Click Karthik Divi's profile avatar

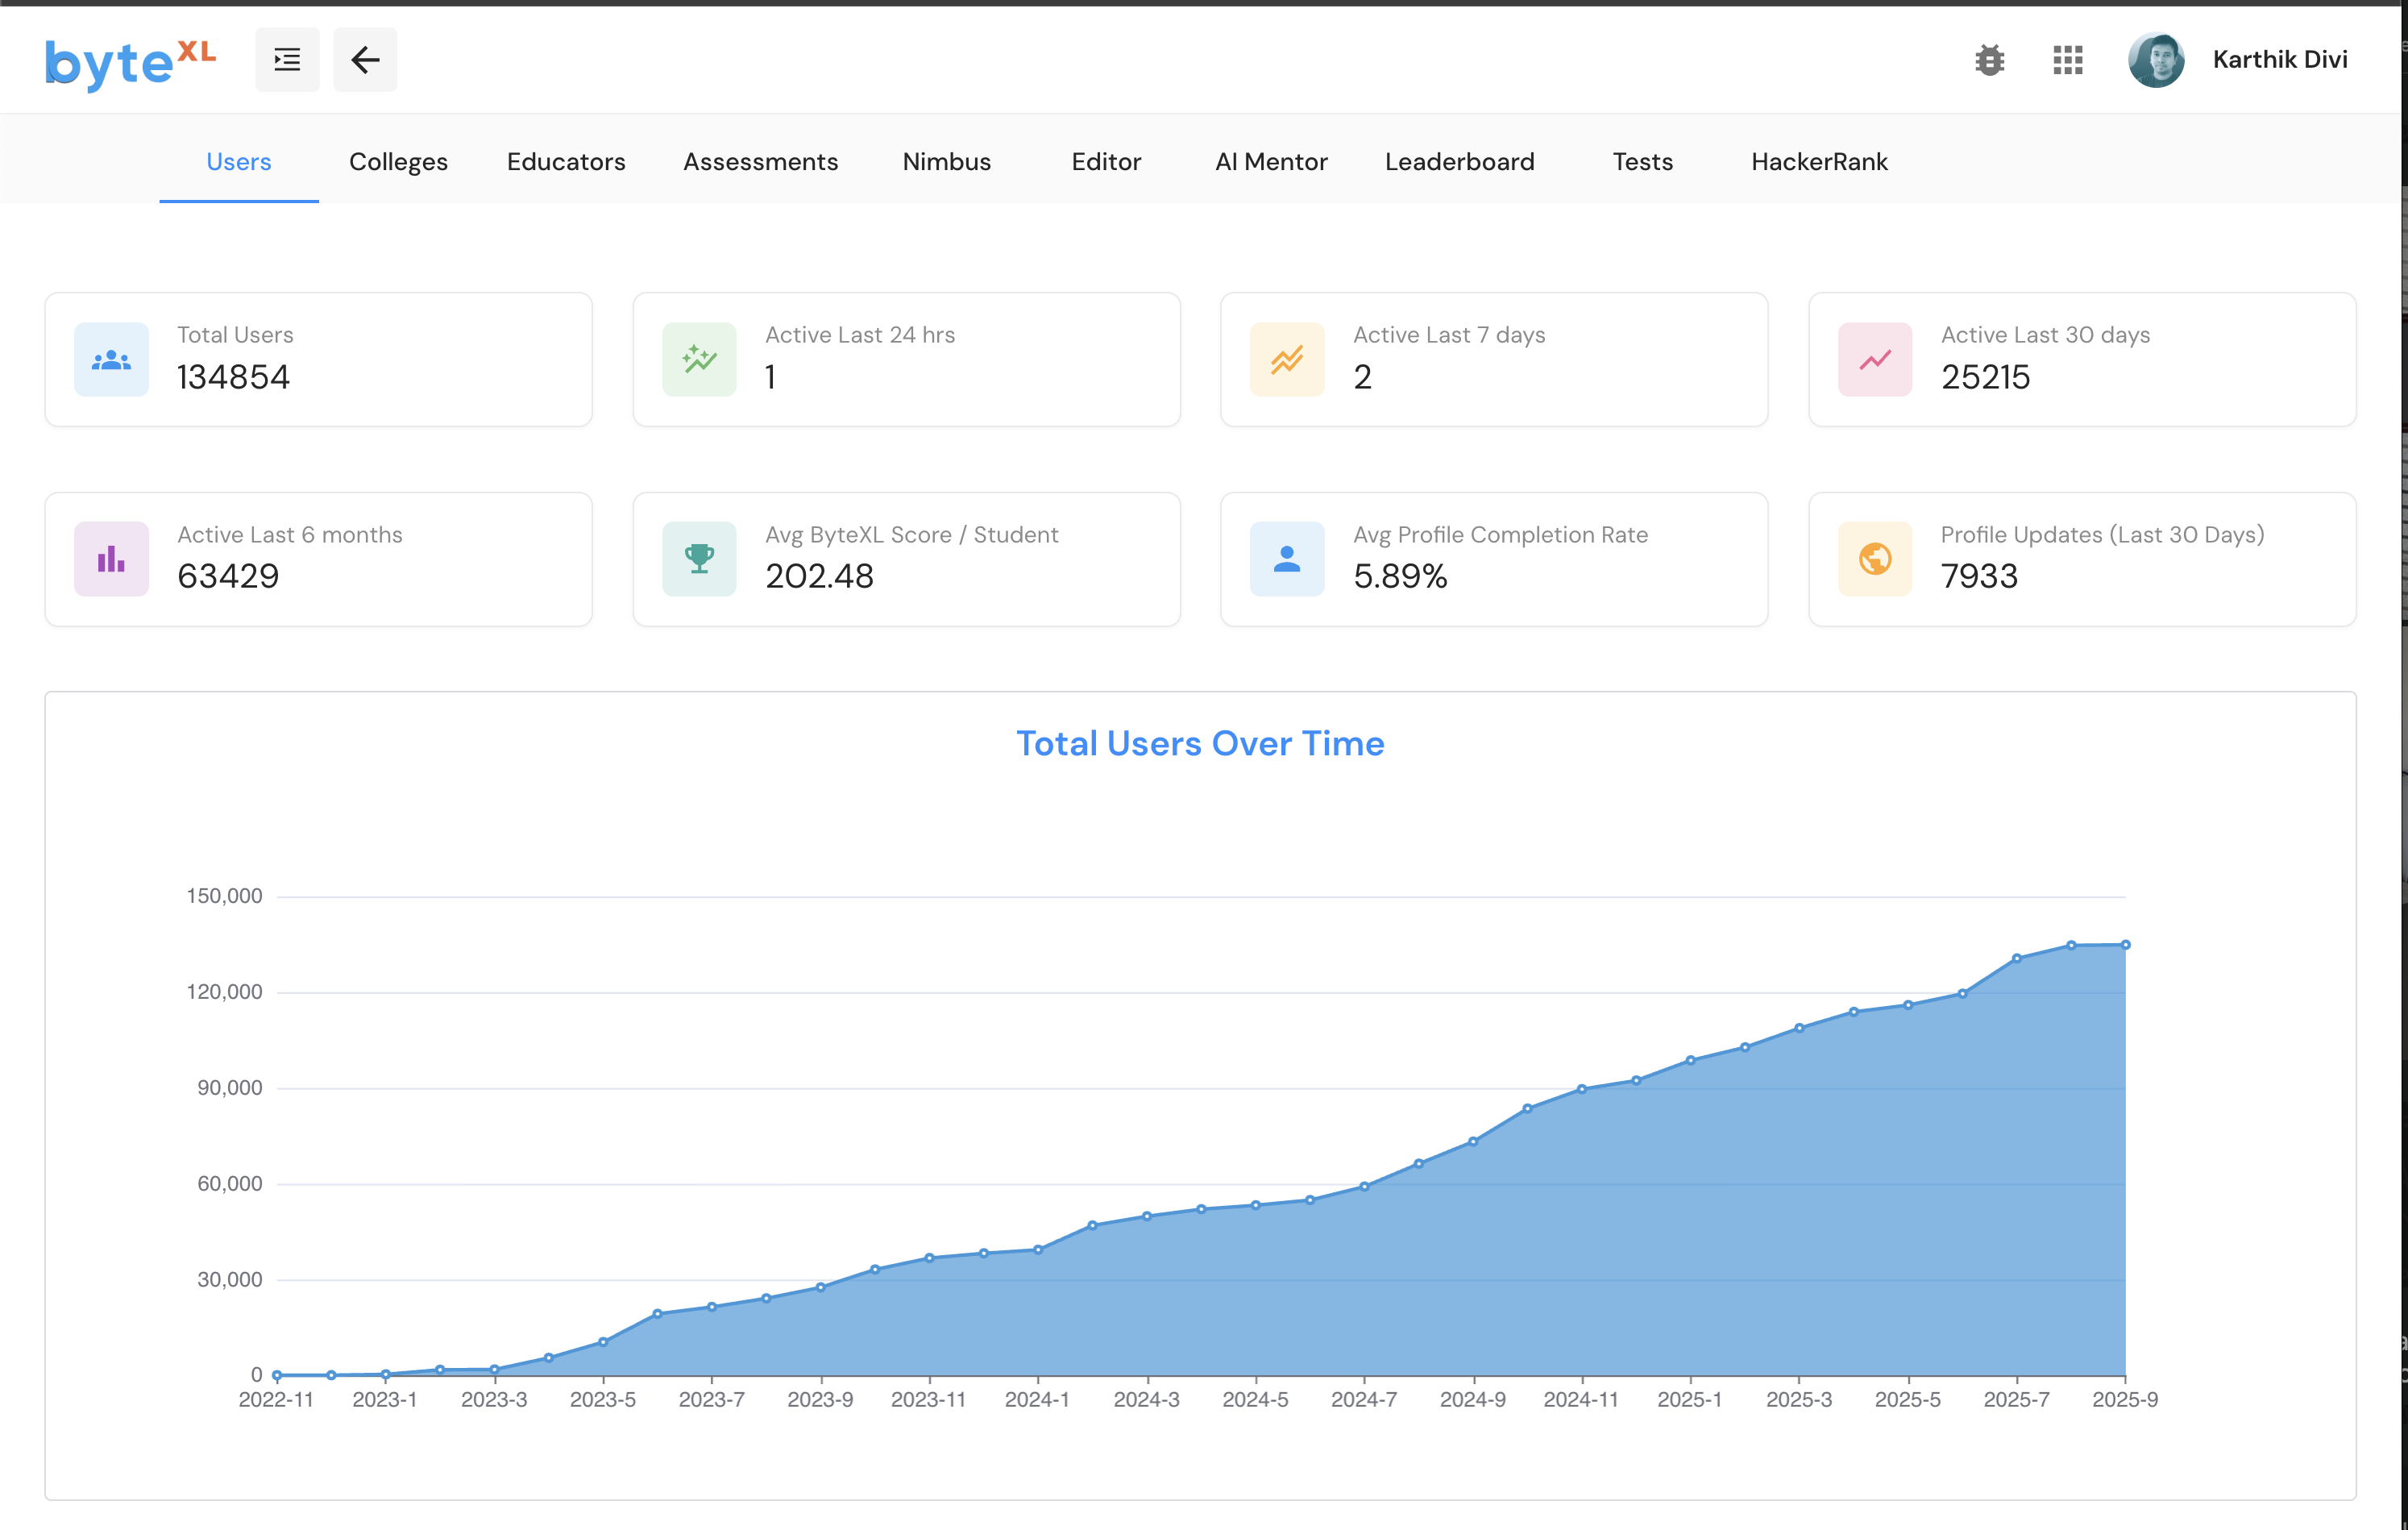click(x=2155, y=60)
